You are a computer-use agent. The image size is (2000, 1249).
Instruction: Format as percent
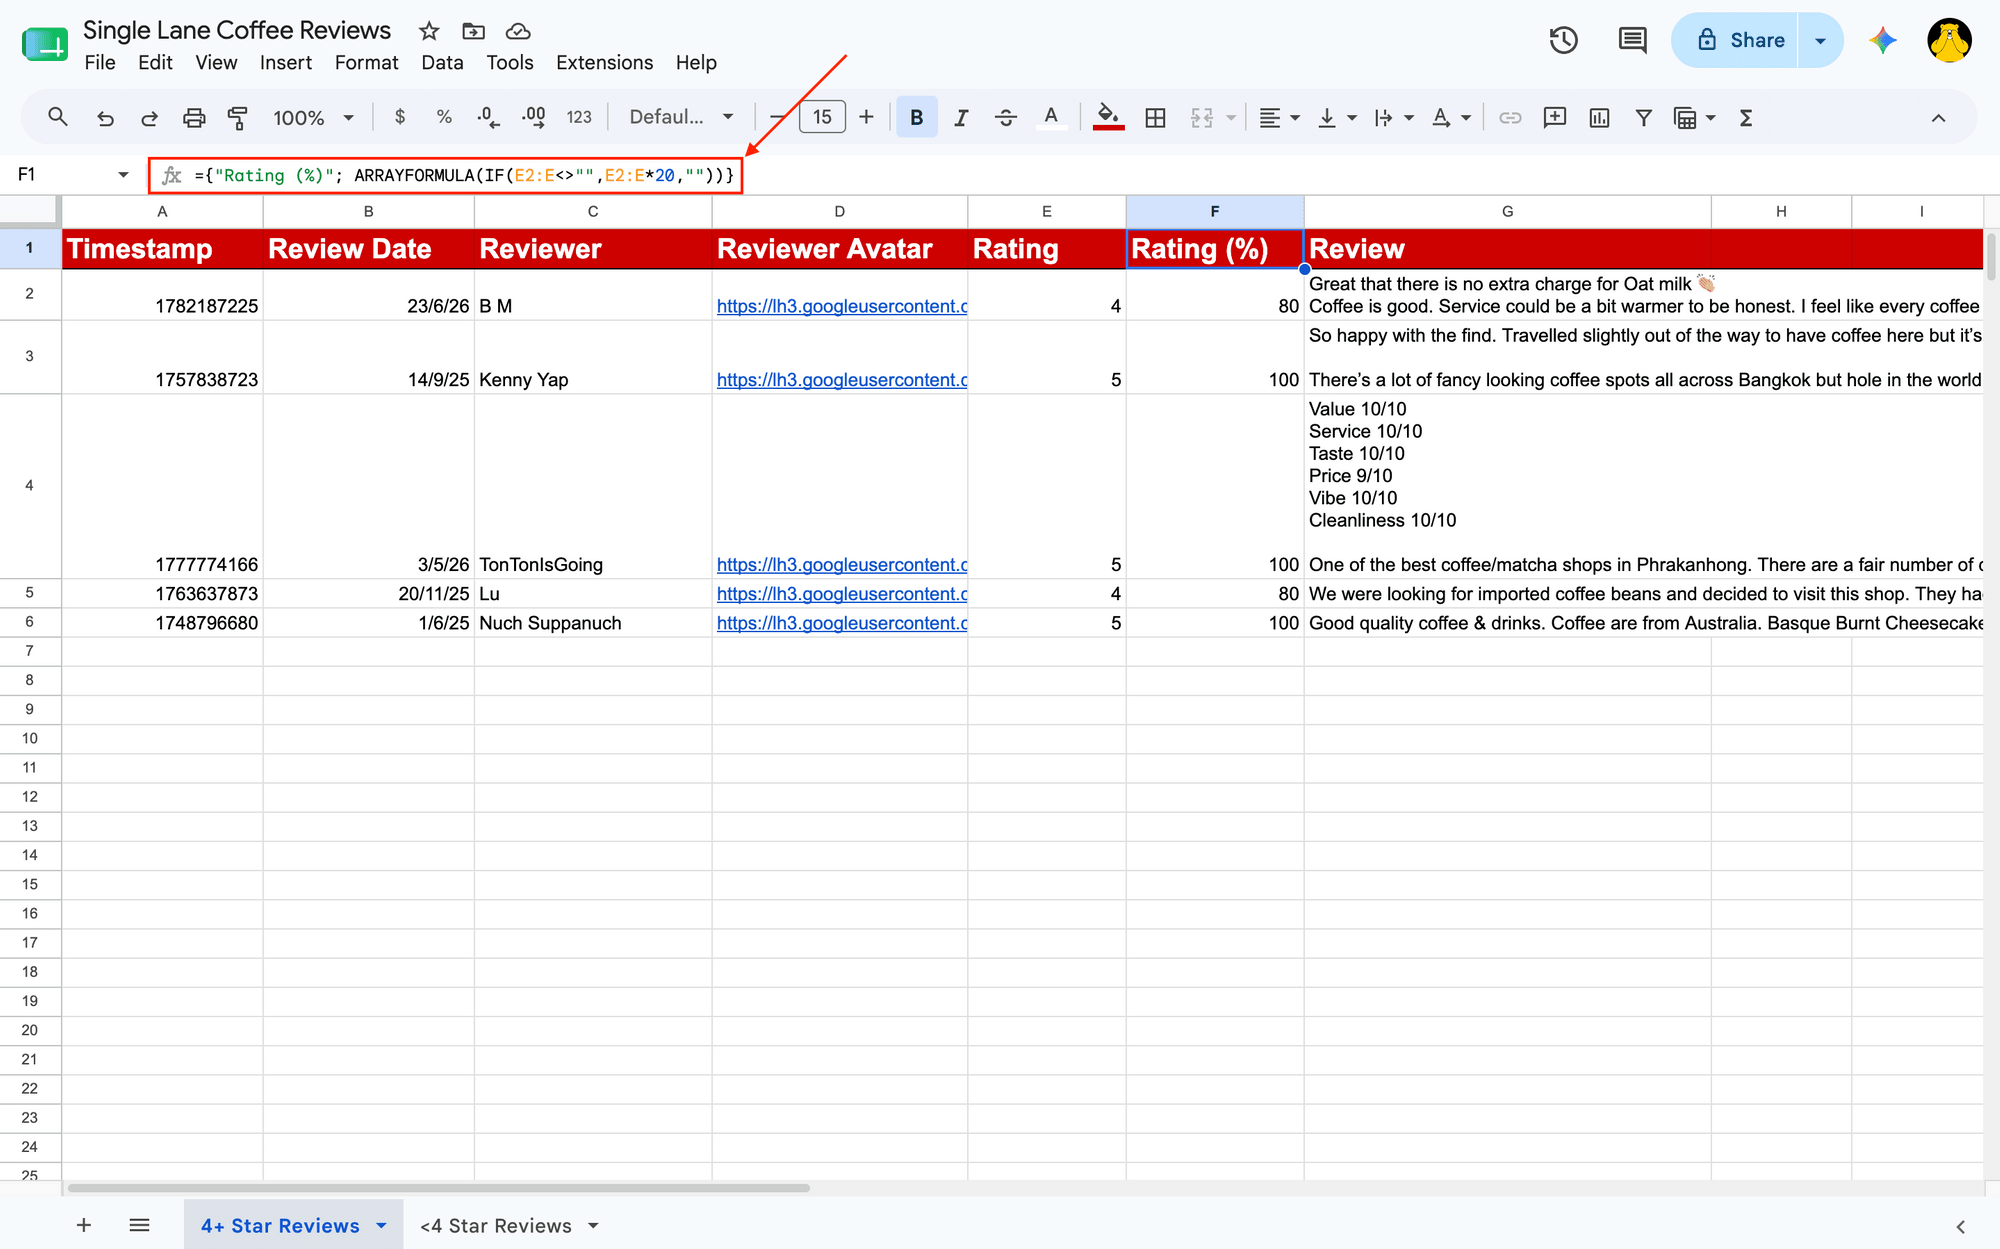444,117
